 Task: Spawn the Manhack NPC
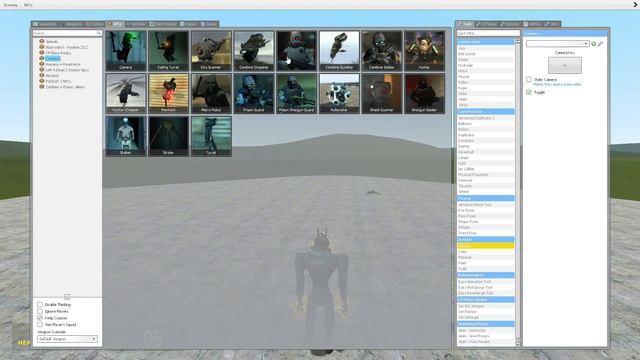[x=169, y=93]
